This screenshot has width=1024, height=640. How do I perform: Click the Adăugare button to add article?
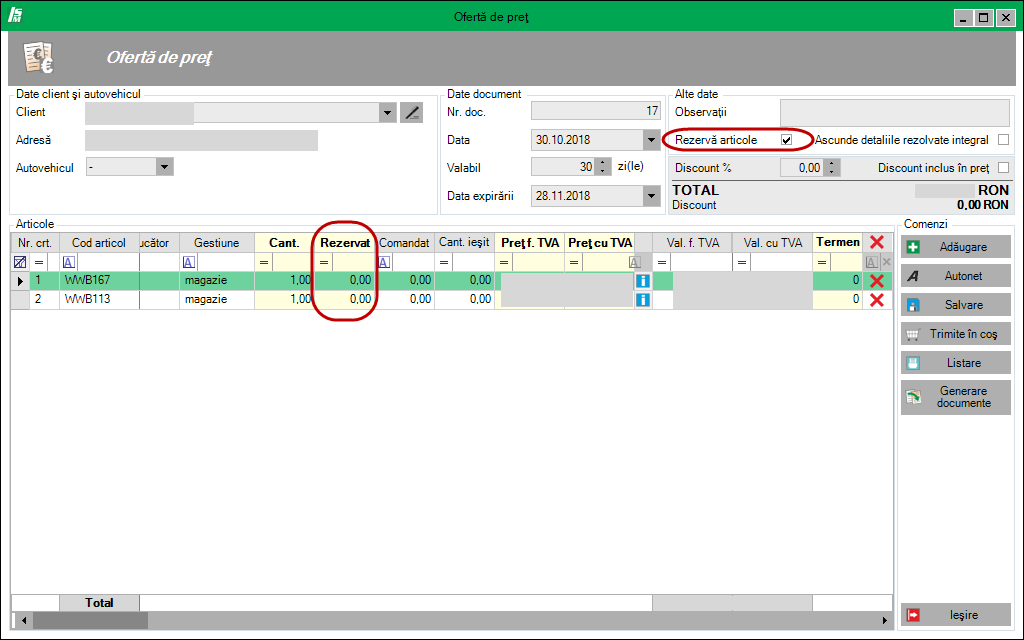pyautogui.click(x=955, y=247)
